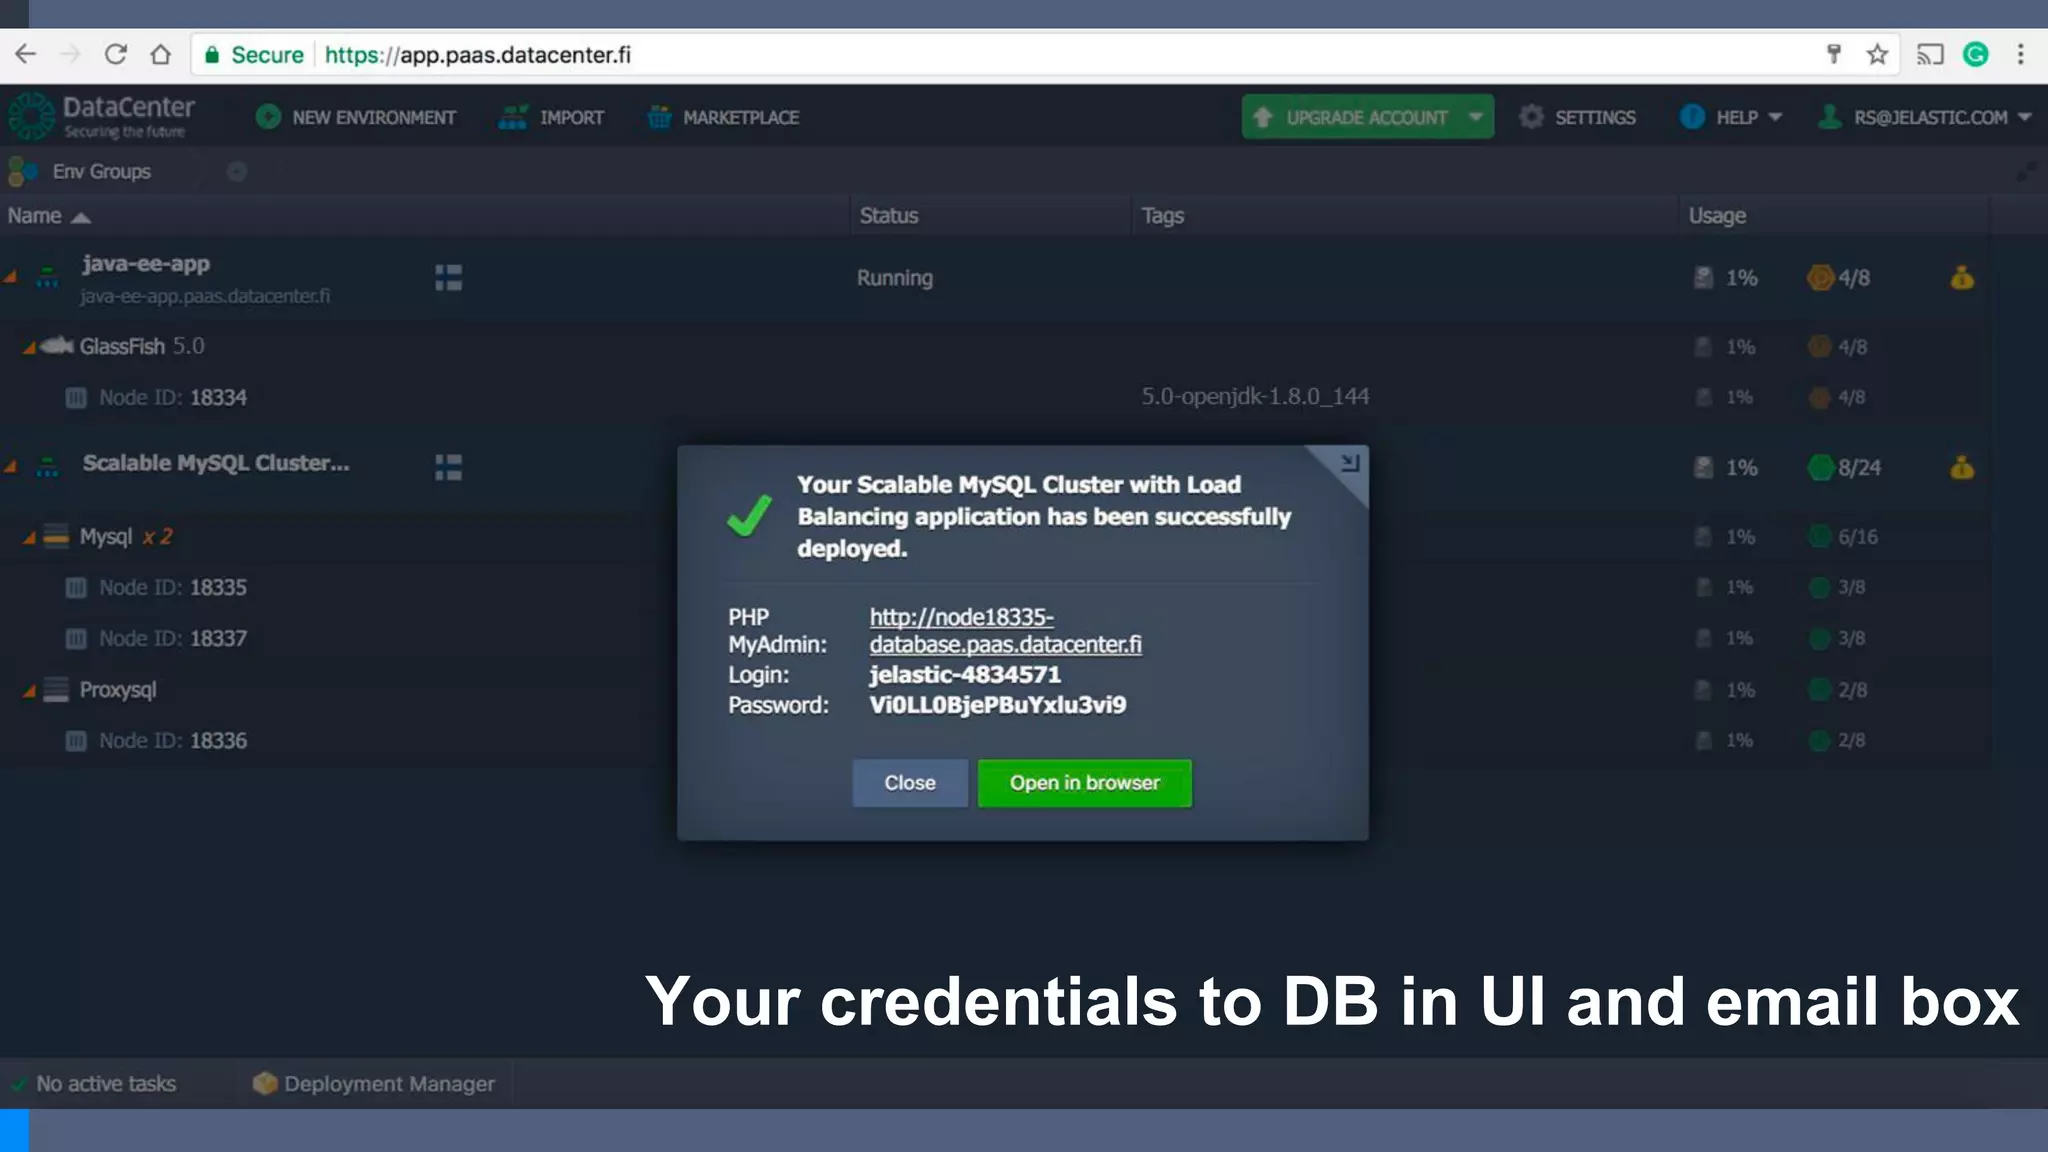Click the Env Groups button
The height and width of the screenshot is (1152, 2048).
pos(80,172)
